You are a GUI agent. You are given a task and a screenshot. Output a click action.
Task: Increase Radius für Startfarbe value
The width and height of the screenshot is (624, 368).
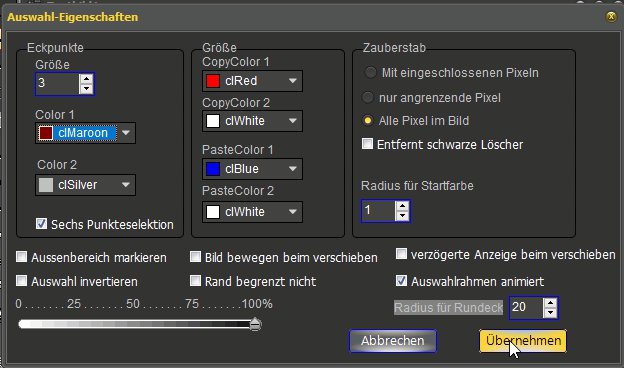[x=402, y=206]
